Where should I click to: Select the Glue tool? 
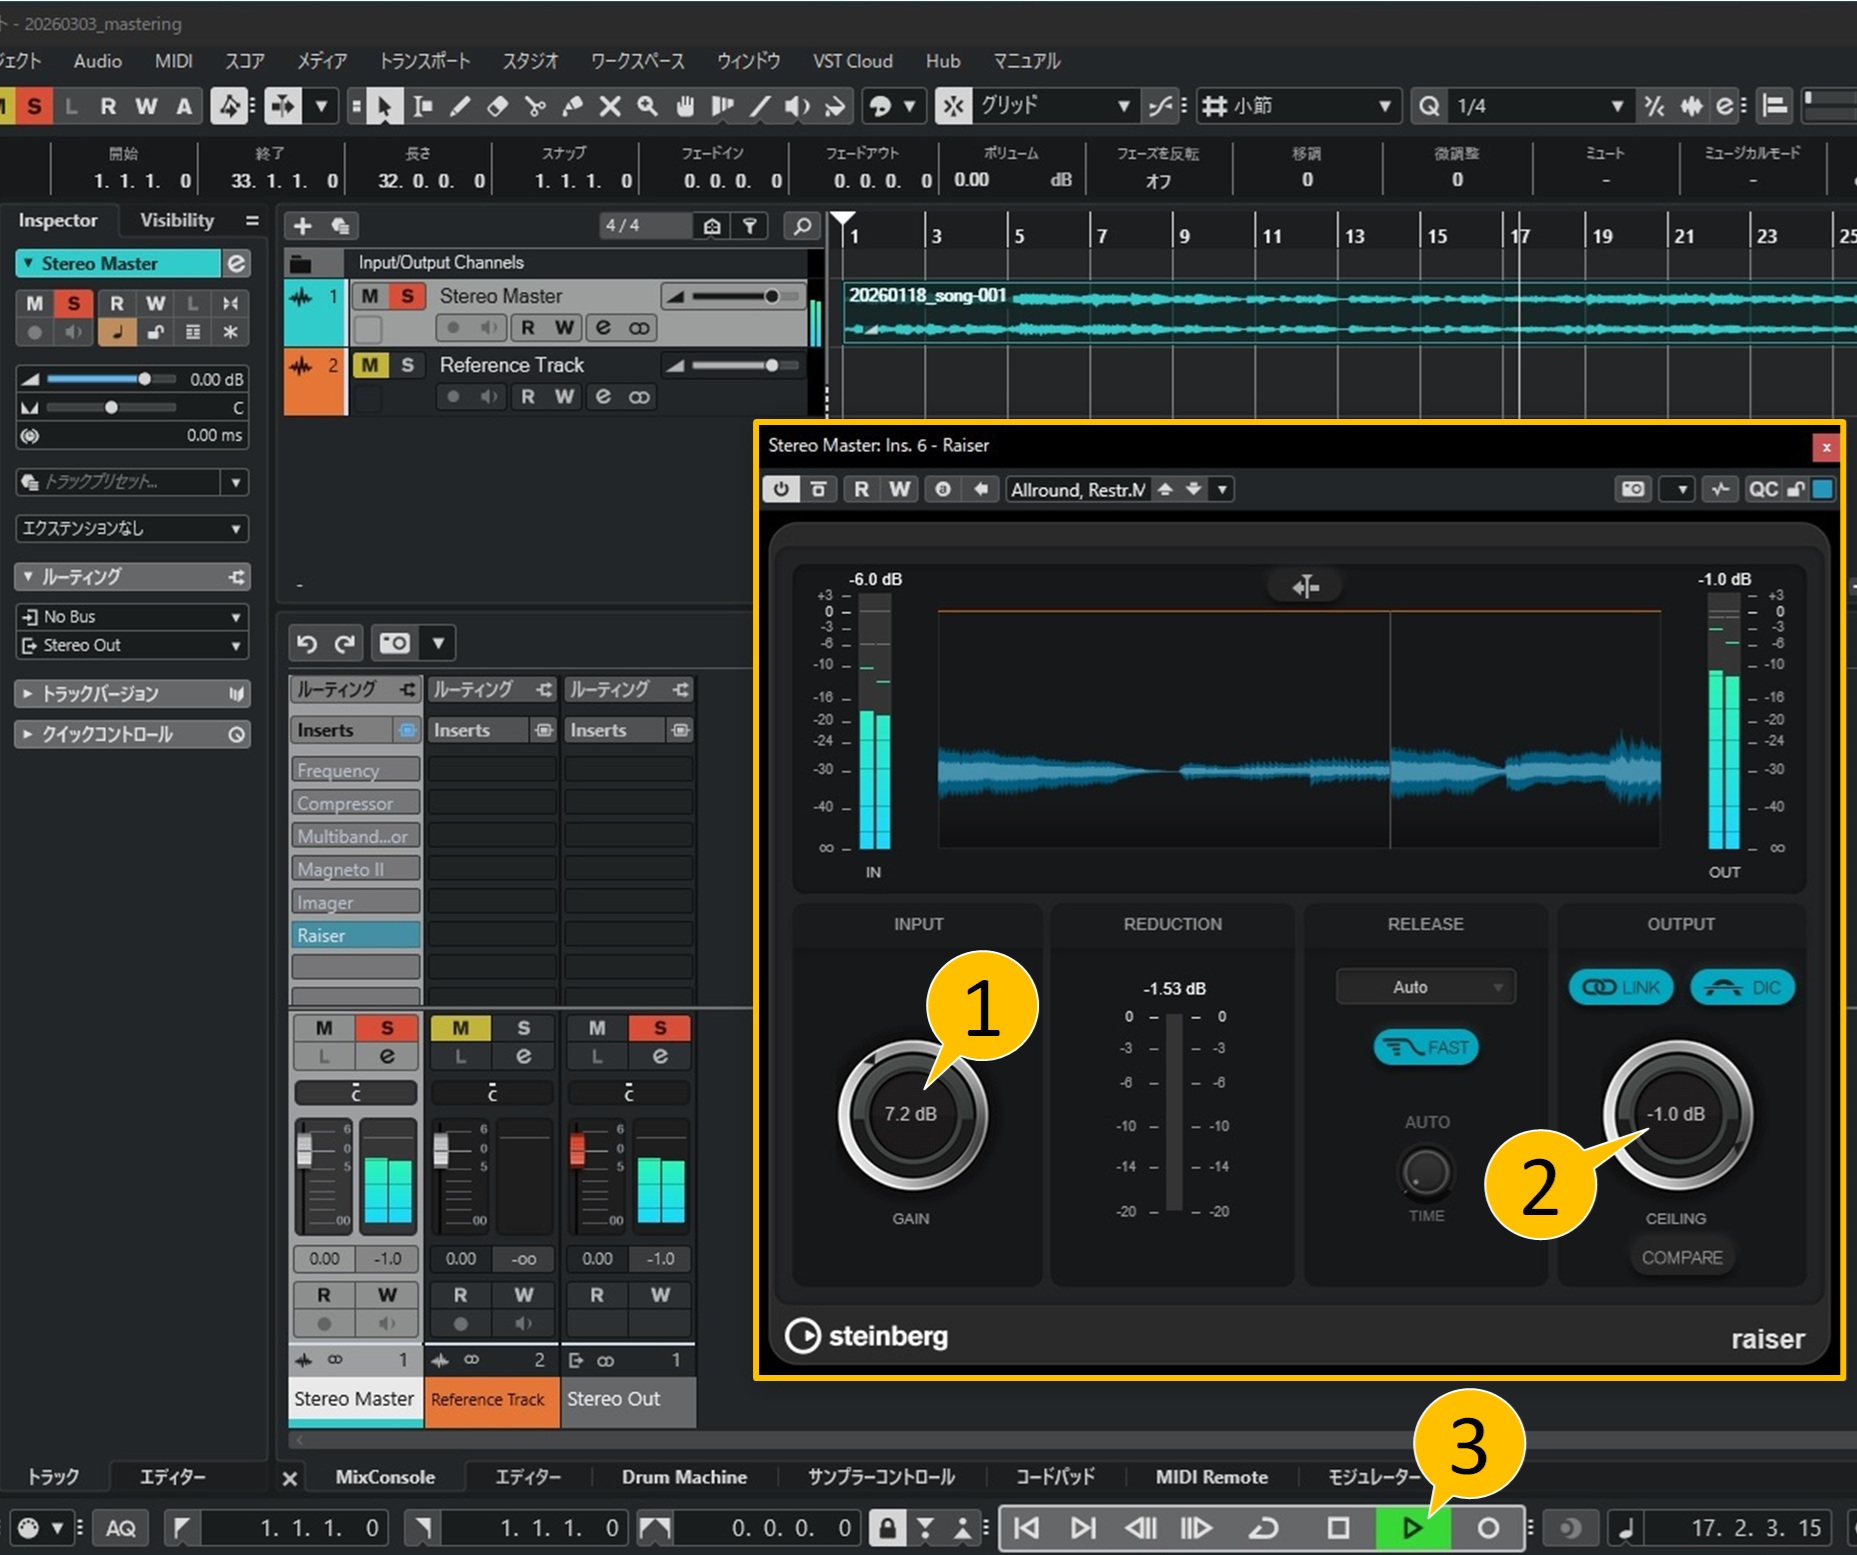572,106
